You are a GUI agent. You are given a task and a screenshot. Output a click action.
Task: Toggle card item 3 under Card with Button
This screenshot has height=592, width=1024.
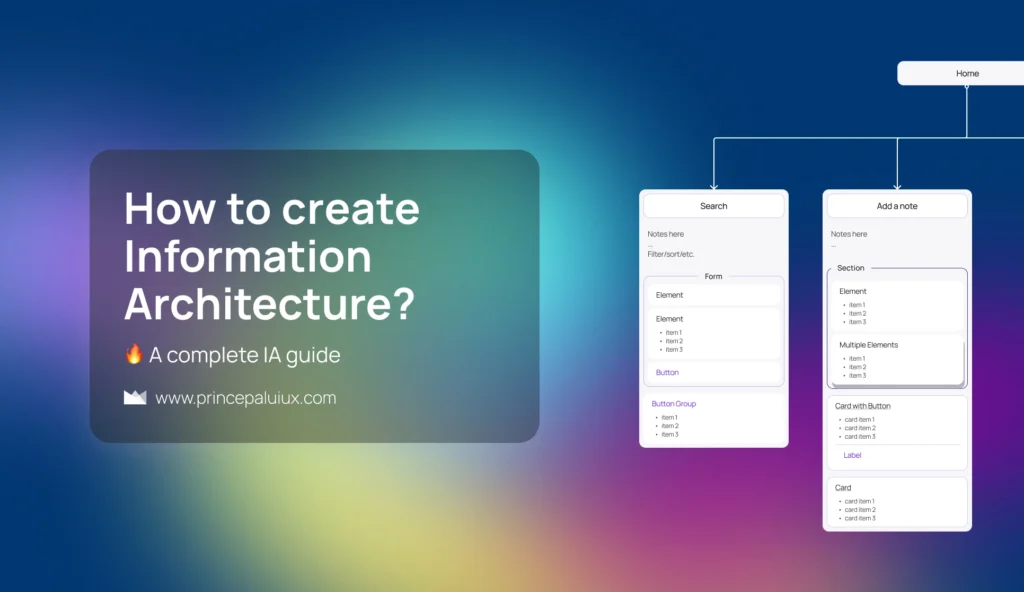coord(863,437)
